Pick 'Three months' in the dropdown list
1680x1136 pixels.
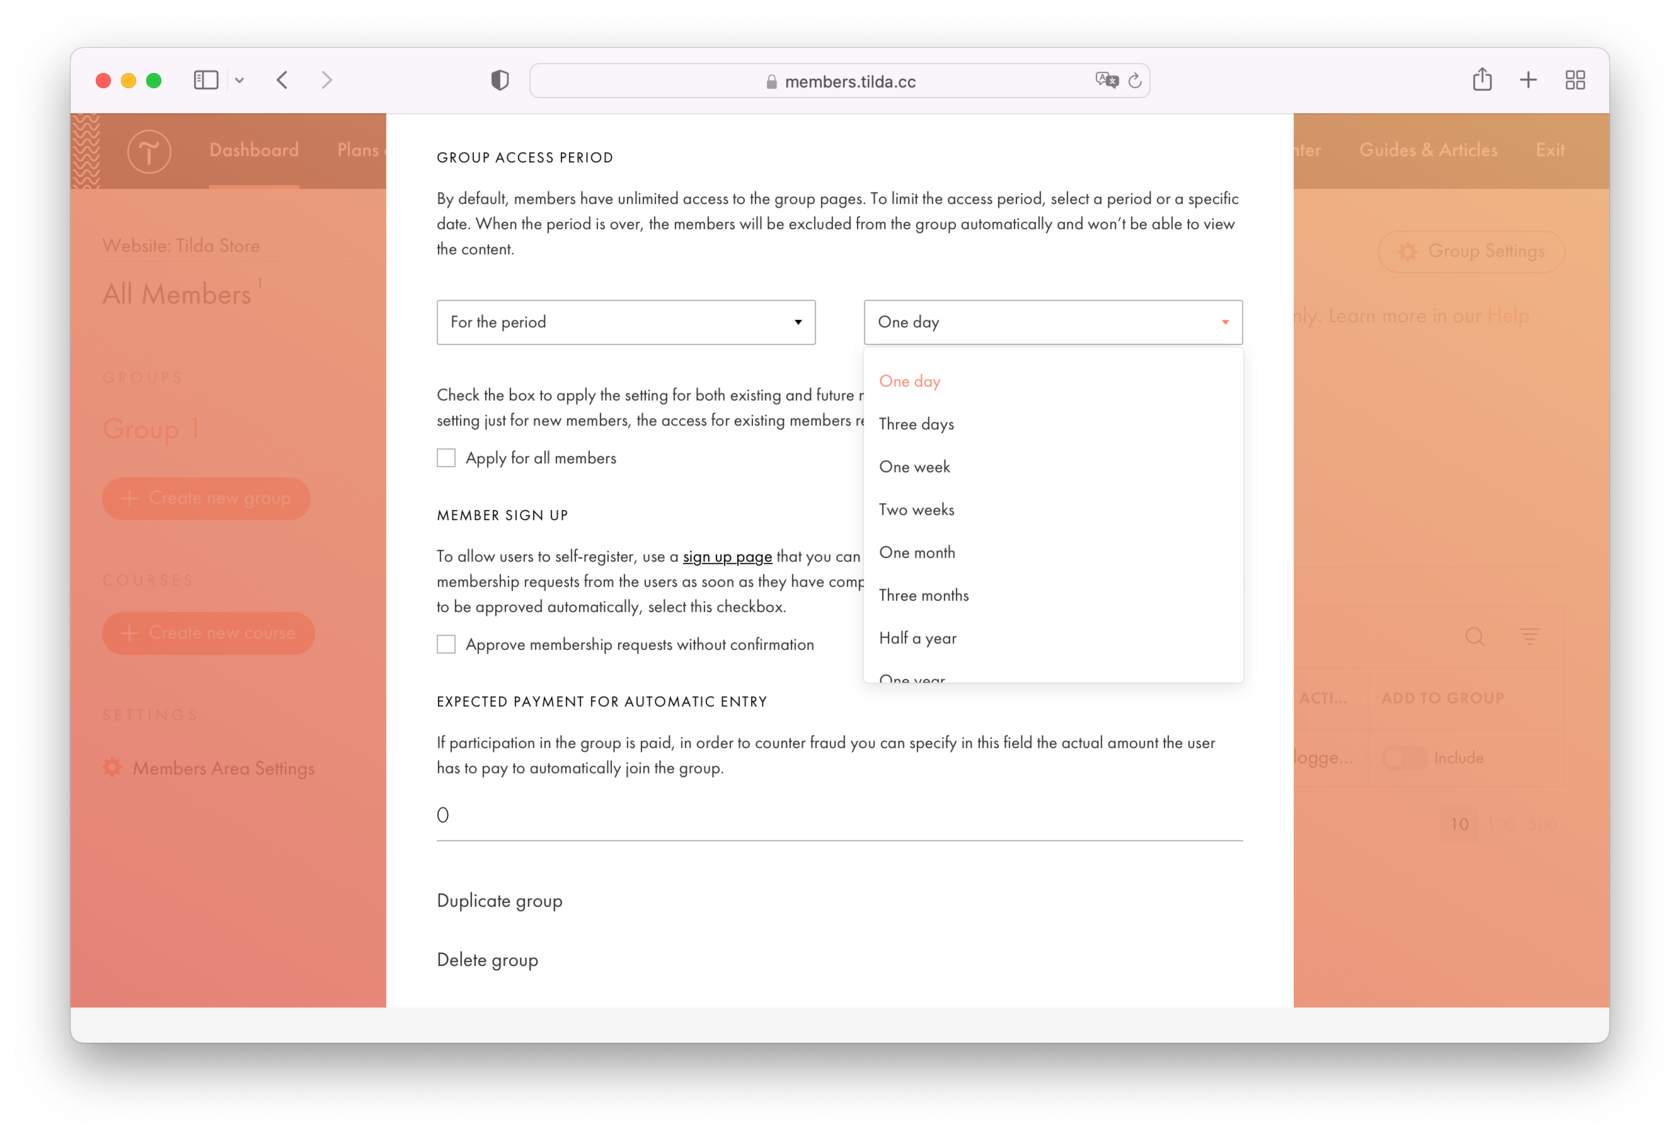924,596
